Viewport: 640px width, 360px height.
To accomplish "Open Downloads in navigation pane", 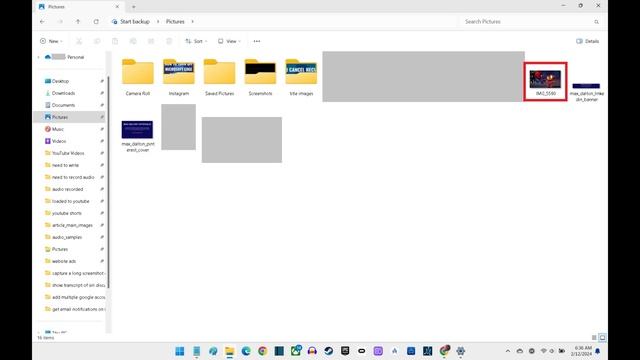I will click(x=63, y=93).
